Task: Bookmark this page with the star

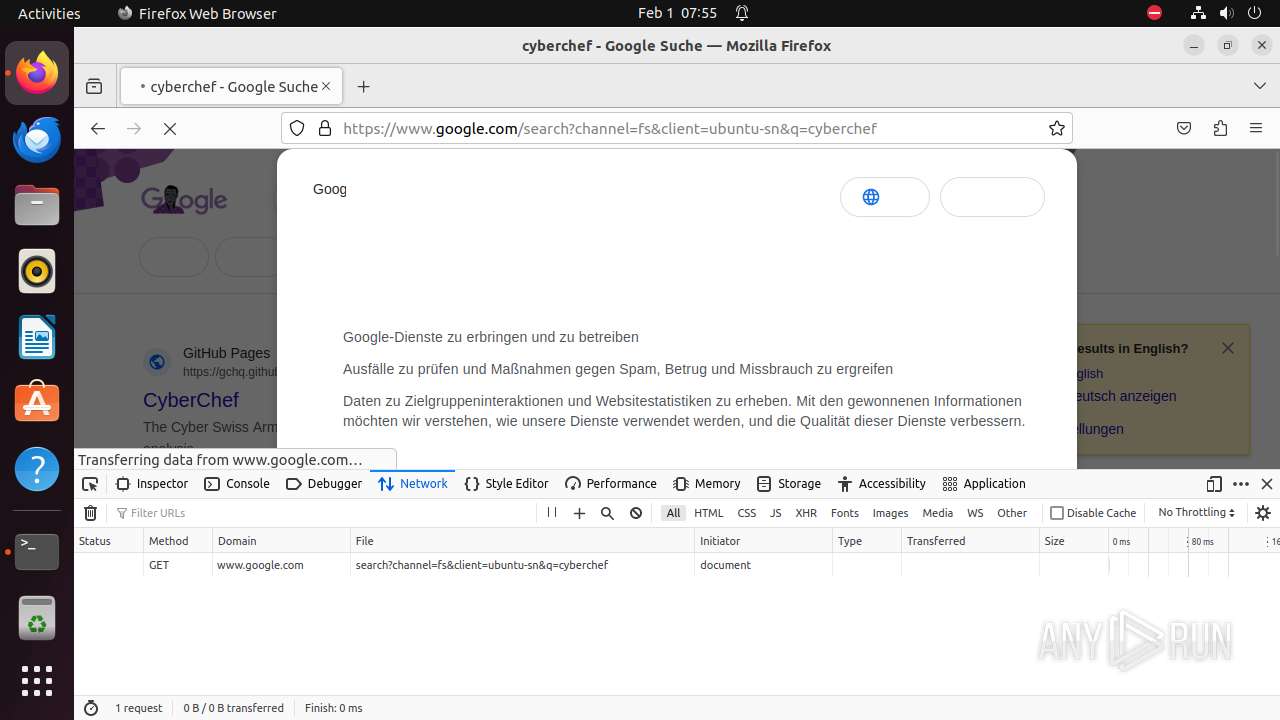Action: click(x=1056, y=128)
